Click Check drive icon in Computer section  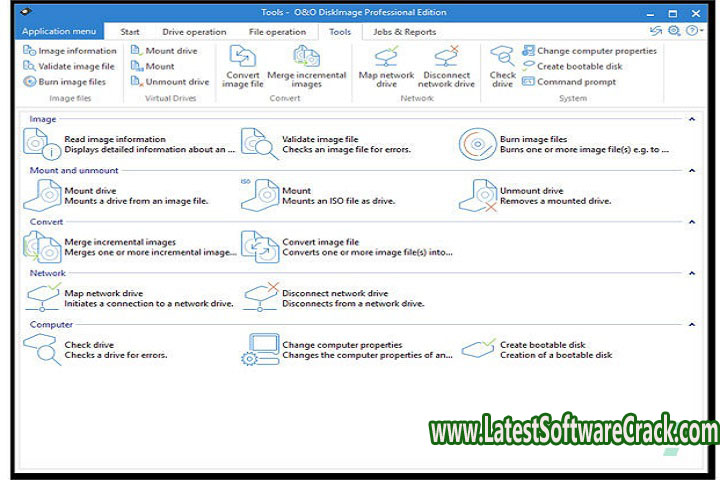(42, 349)
